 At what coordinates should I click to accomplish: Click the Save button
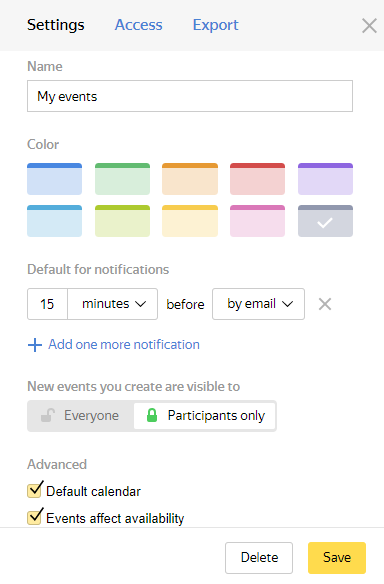click(337, 558)
